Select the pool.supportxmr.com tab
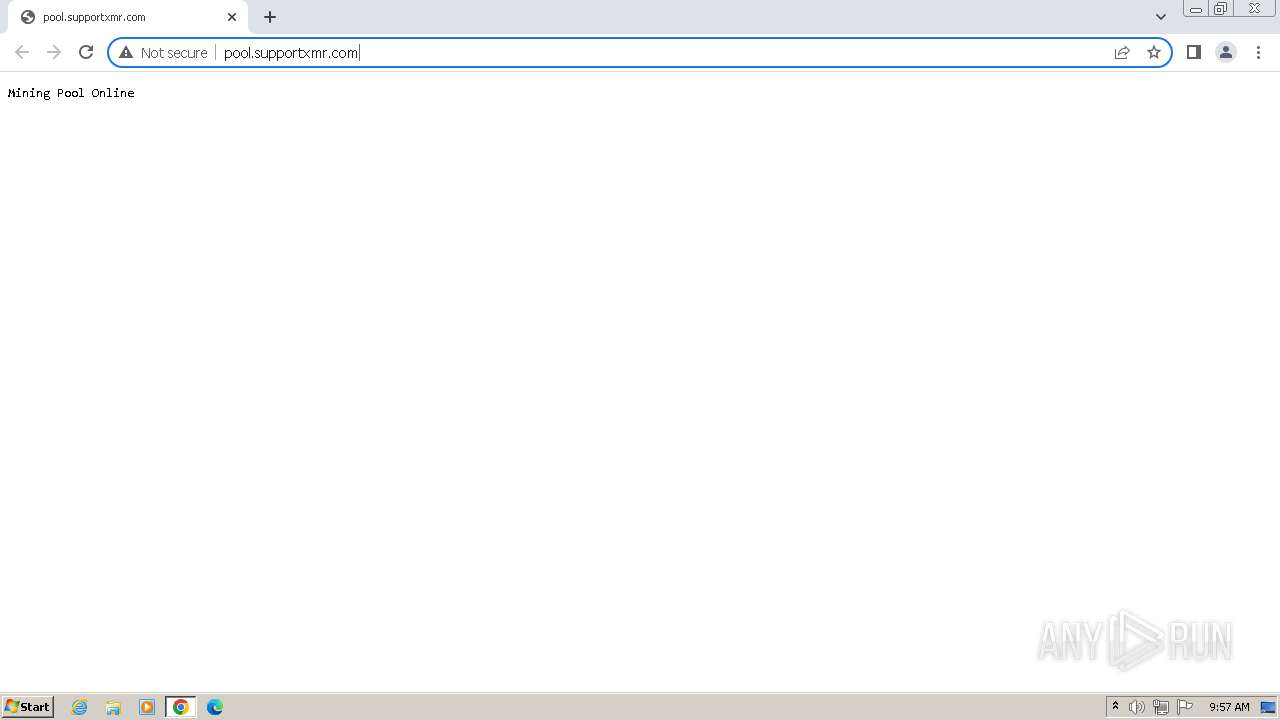 pos(127,17)
